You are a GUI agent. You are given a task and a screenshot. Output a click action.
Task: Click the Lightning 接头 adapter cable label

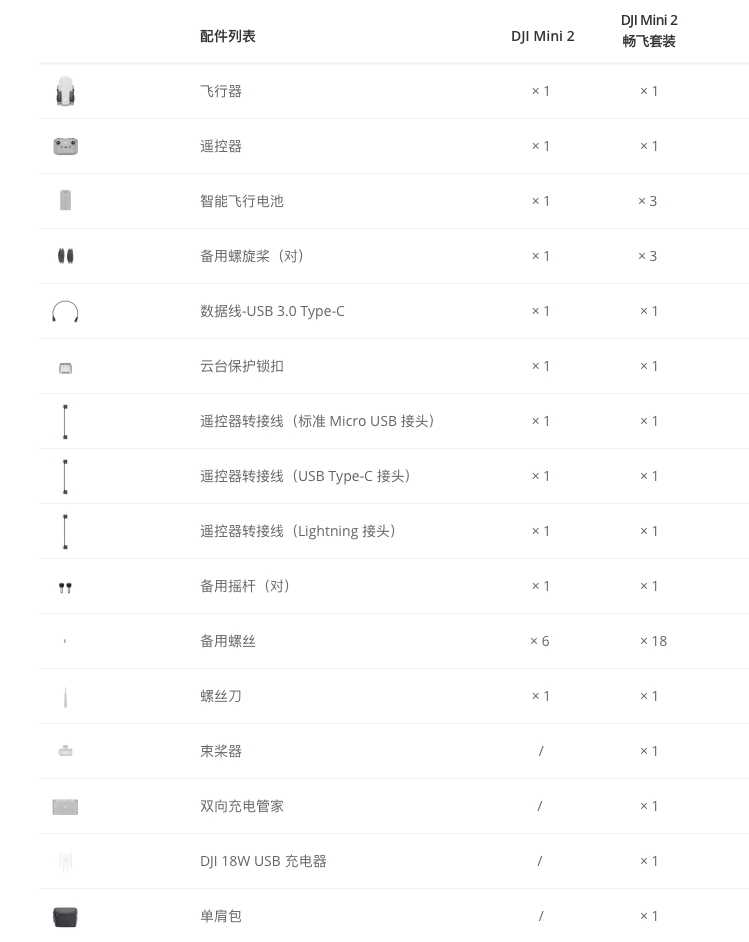[297, 531]
